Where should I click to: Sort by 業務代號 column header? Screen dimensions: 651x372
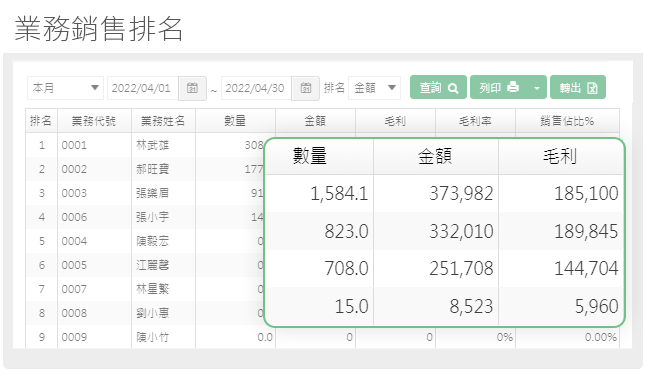[94, 121]
